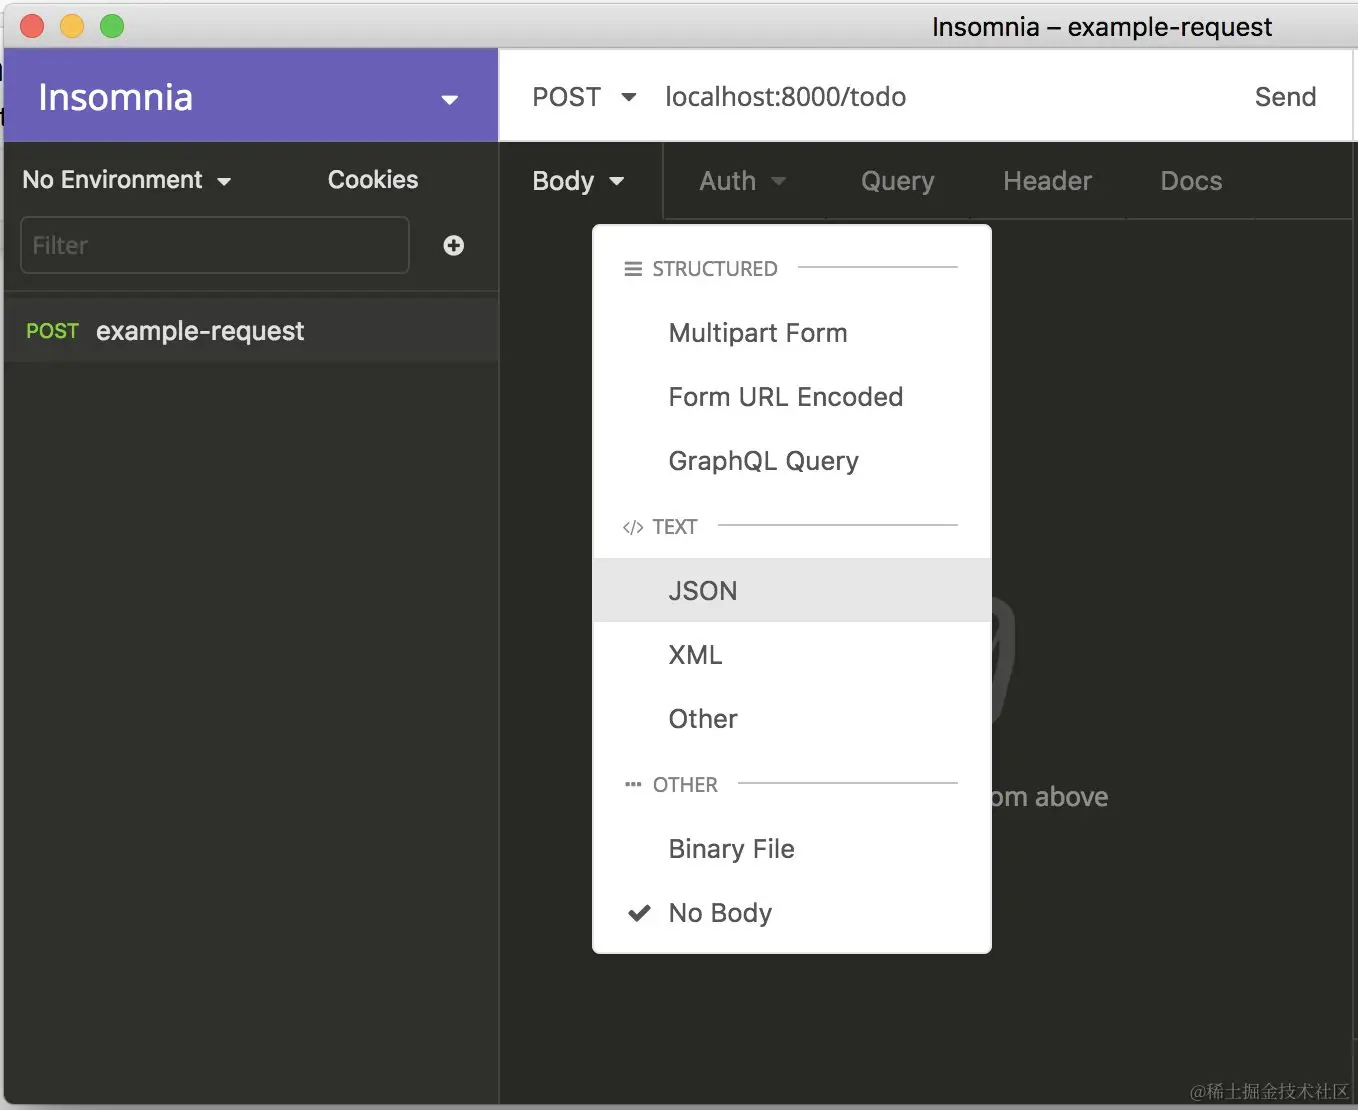This screenshot has width=1358, height=1110.
Task: Click the green zoom window button
Action: point(112,27)
